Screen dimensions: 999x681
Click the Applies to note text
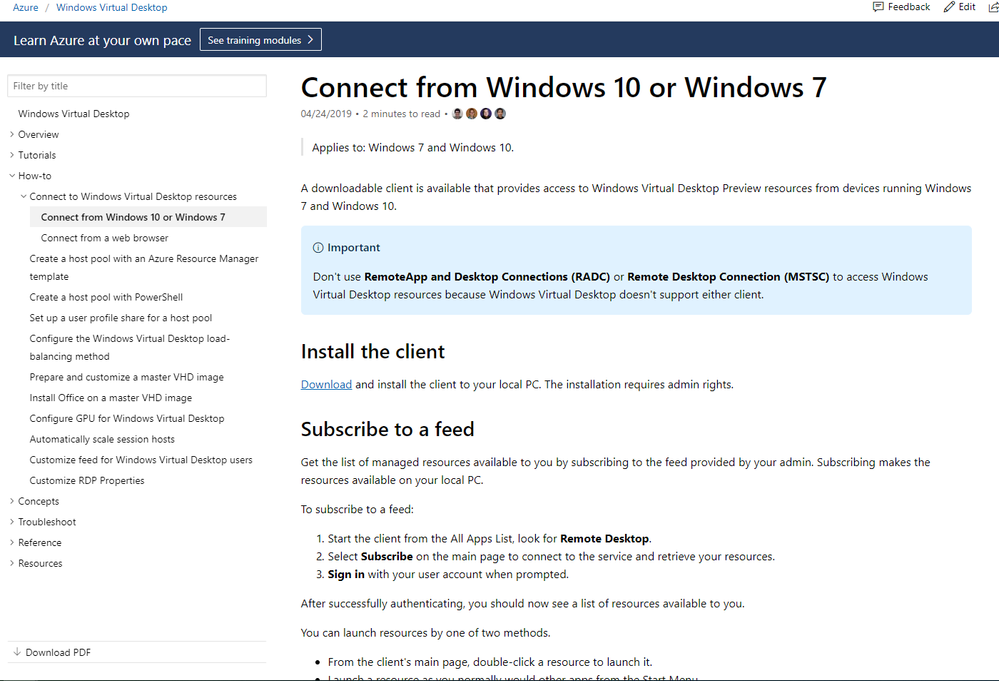pos(413,147)
